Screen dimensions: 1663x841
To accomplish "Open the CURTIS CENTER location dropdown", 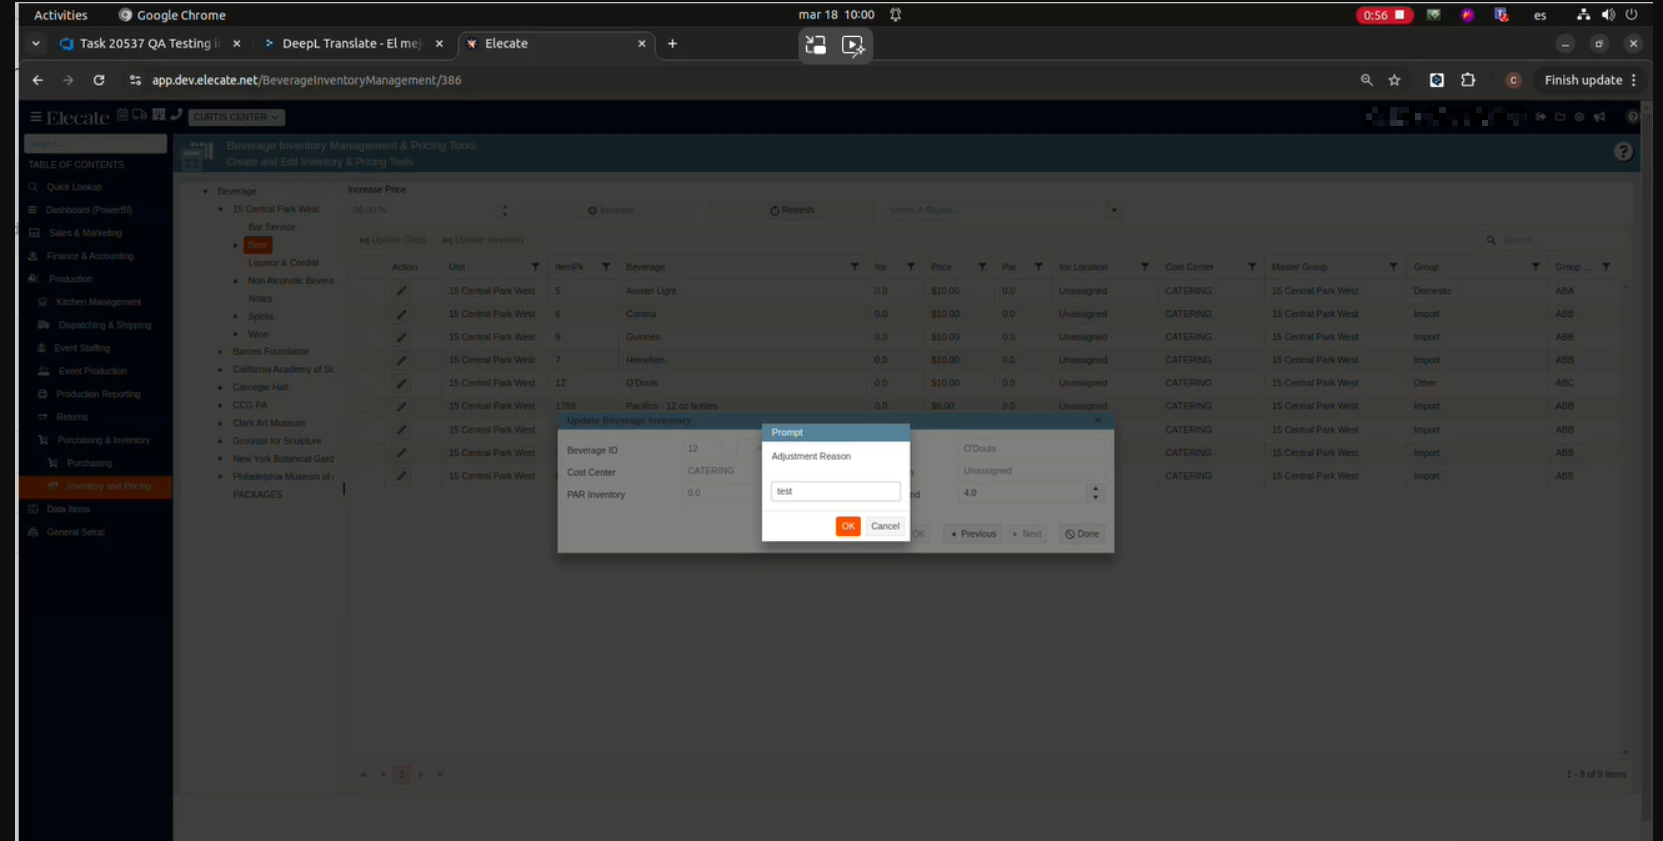I will pos(236,117).
